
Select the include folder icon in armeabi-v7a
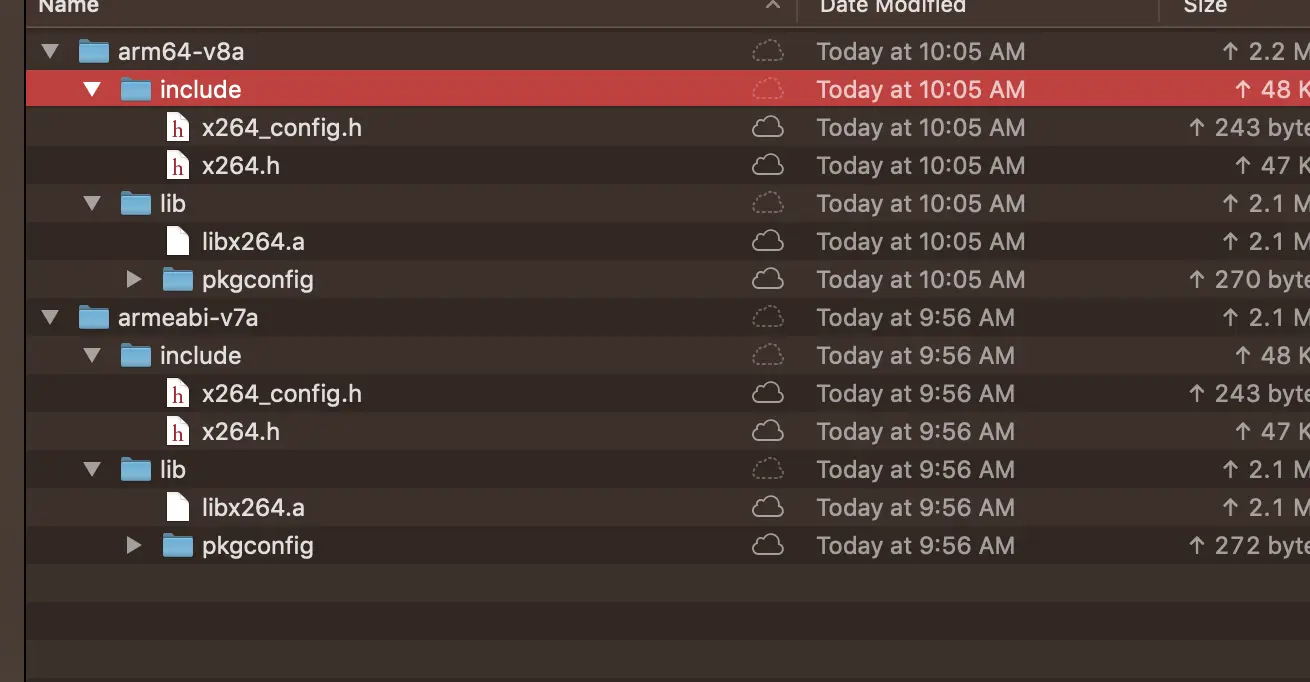[x=135, y=355]
